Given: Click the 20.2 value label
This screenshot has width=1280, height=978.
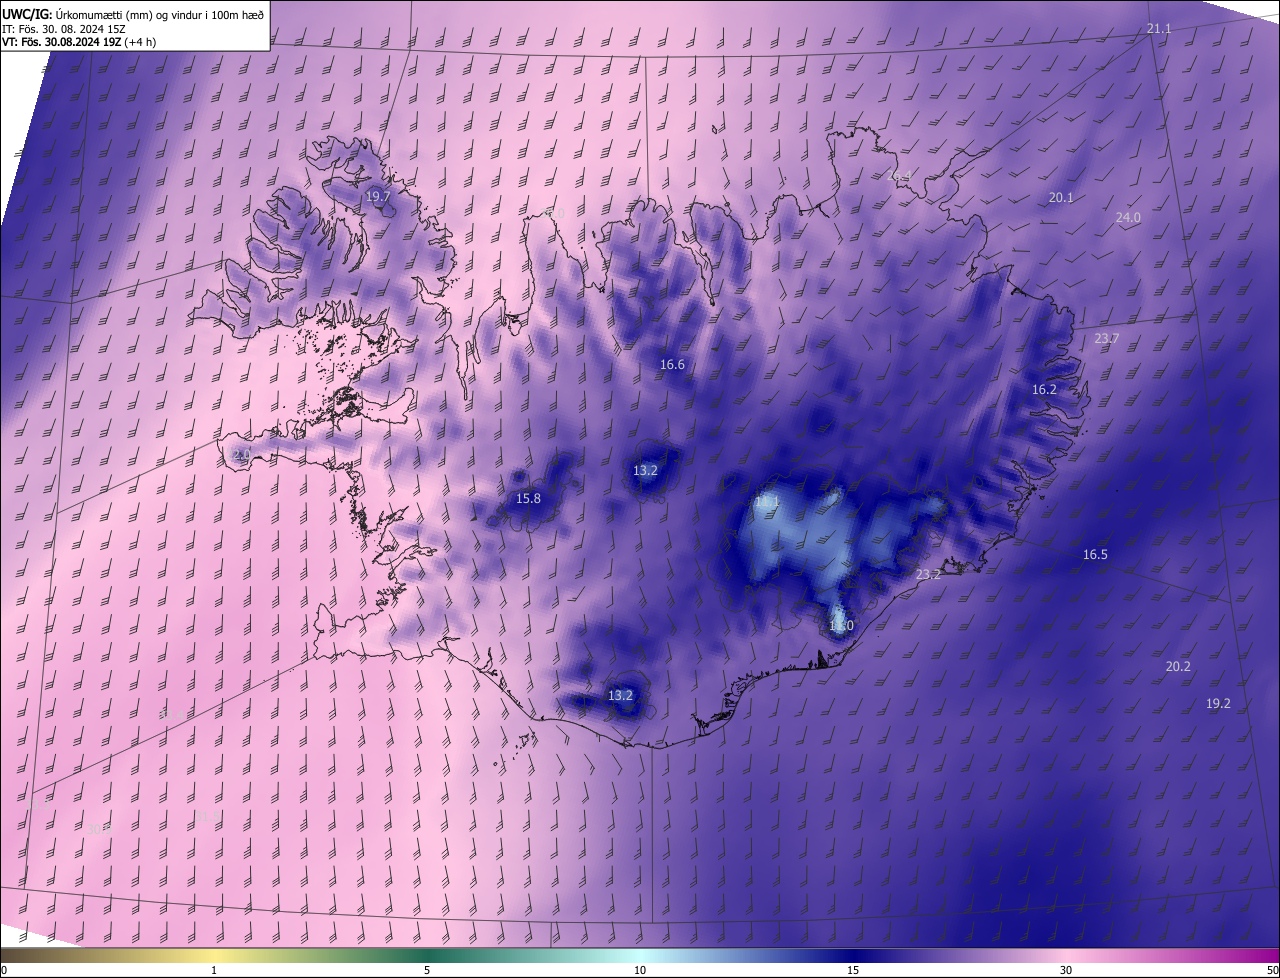Looking at the screenshot, I should (x=1178, y=667).
